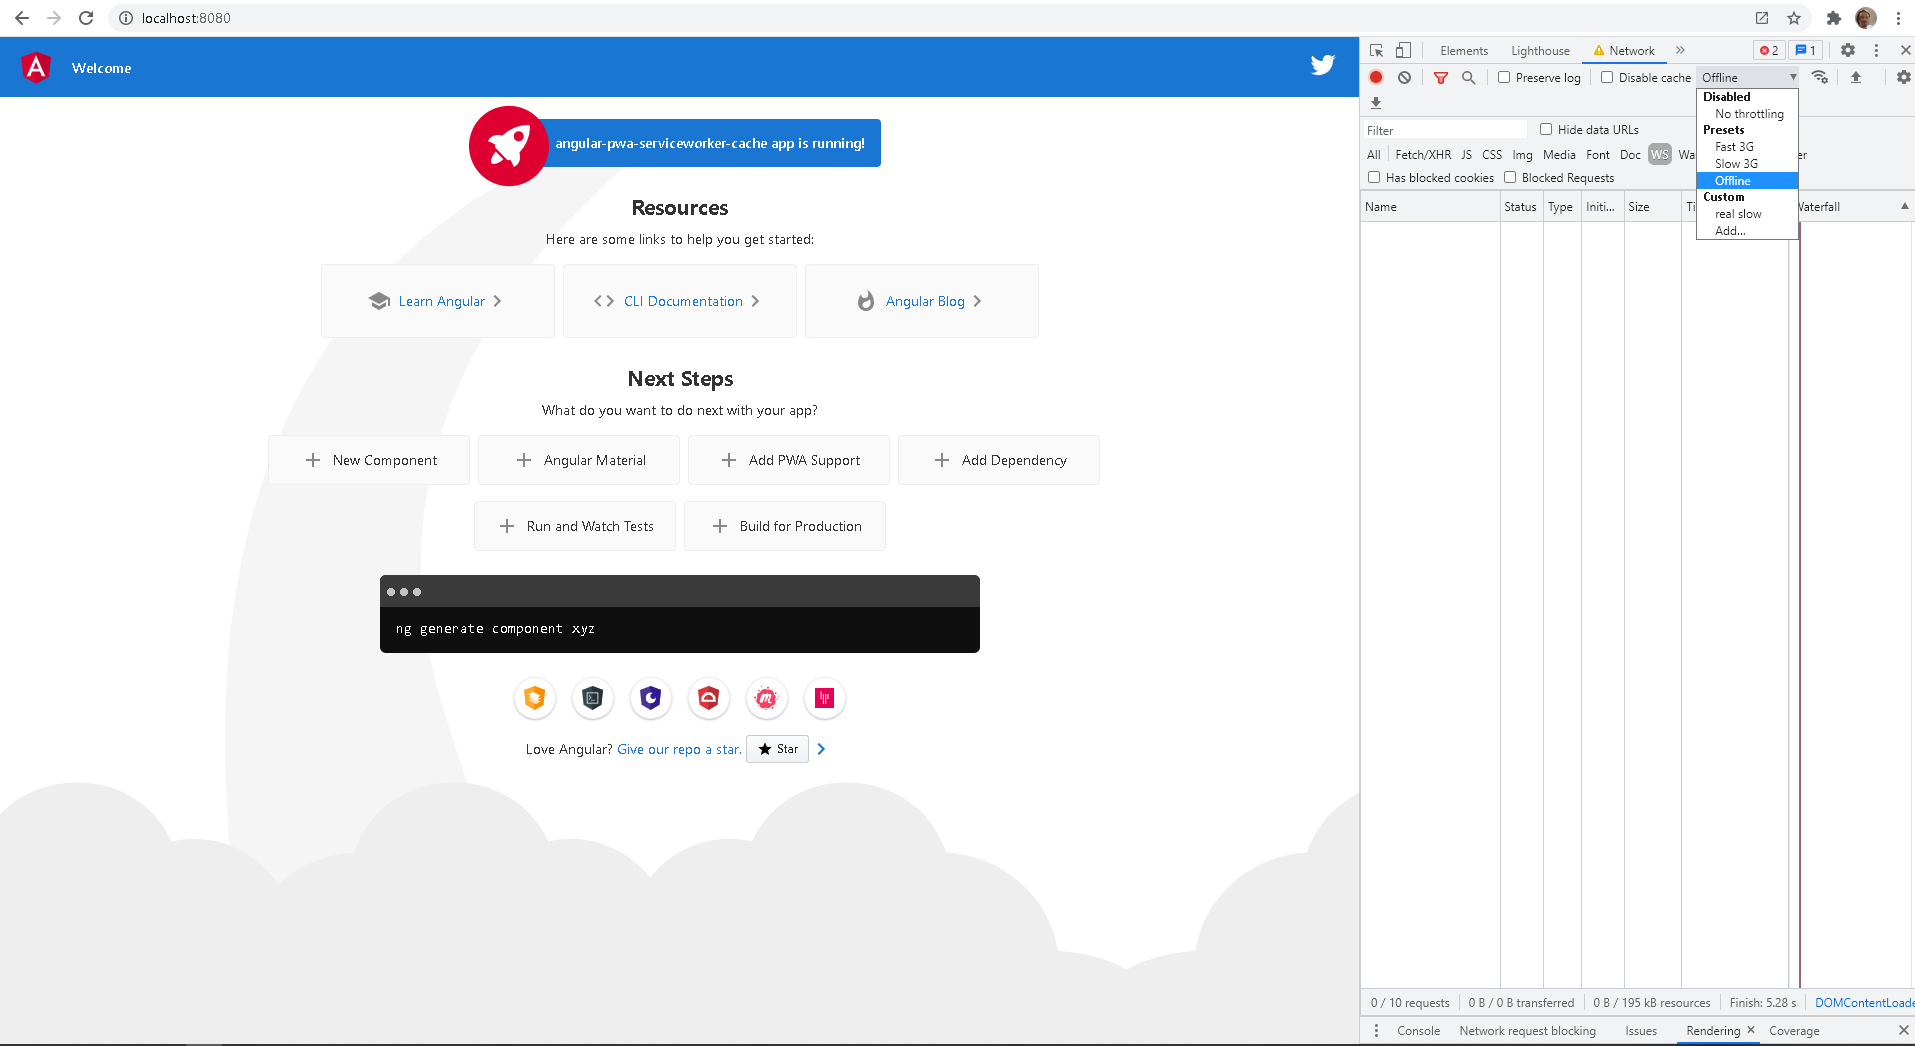This screenshot has width=1915, height=1046.
Task: Click the Gitter pink icon
Action: tap(825, 698)
